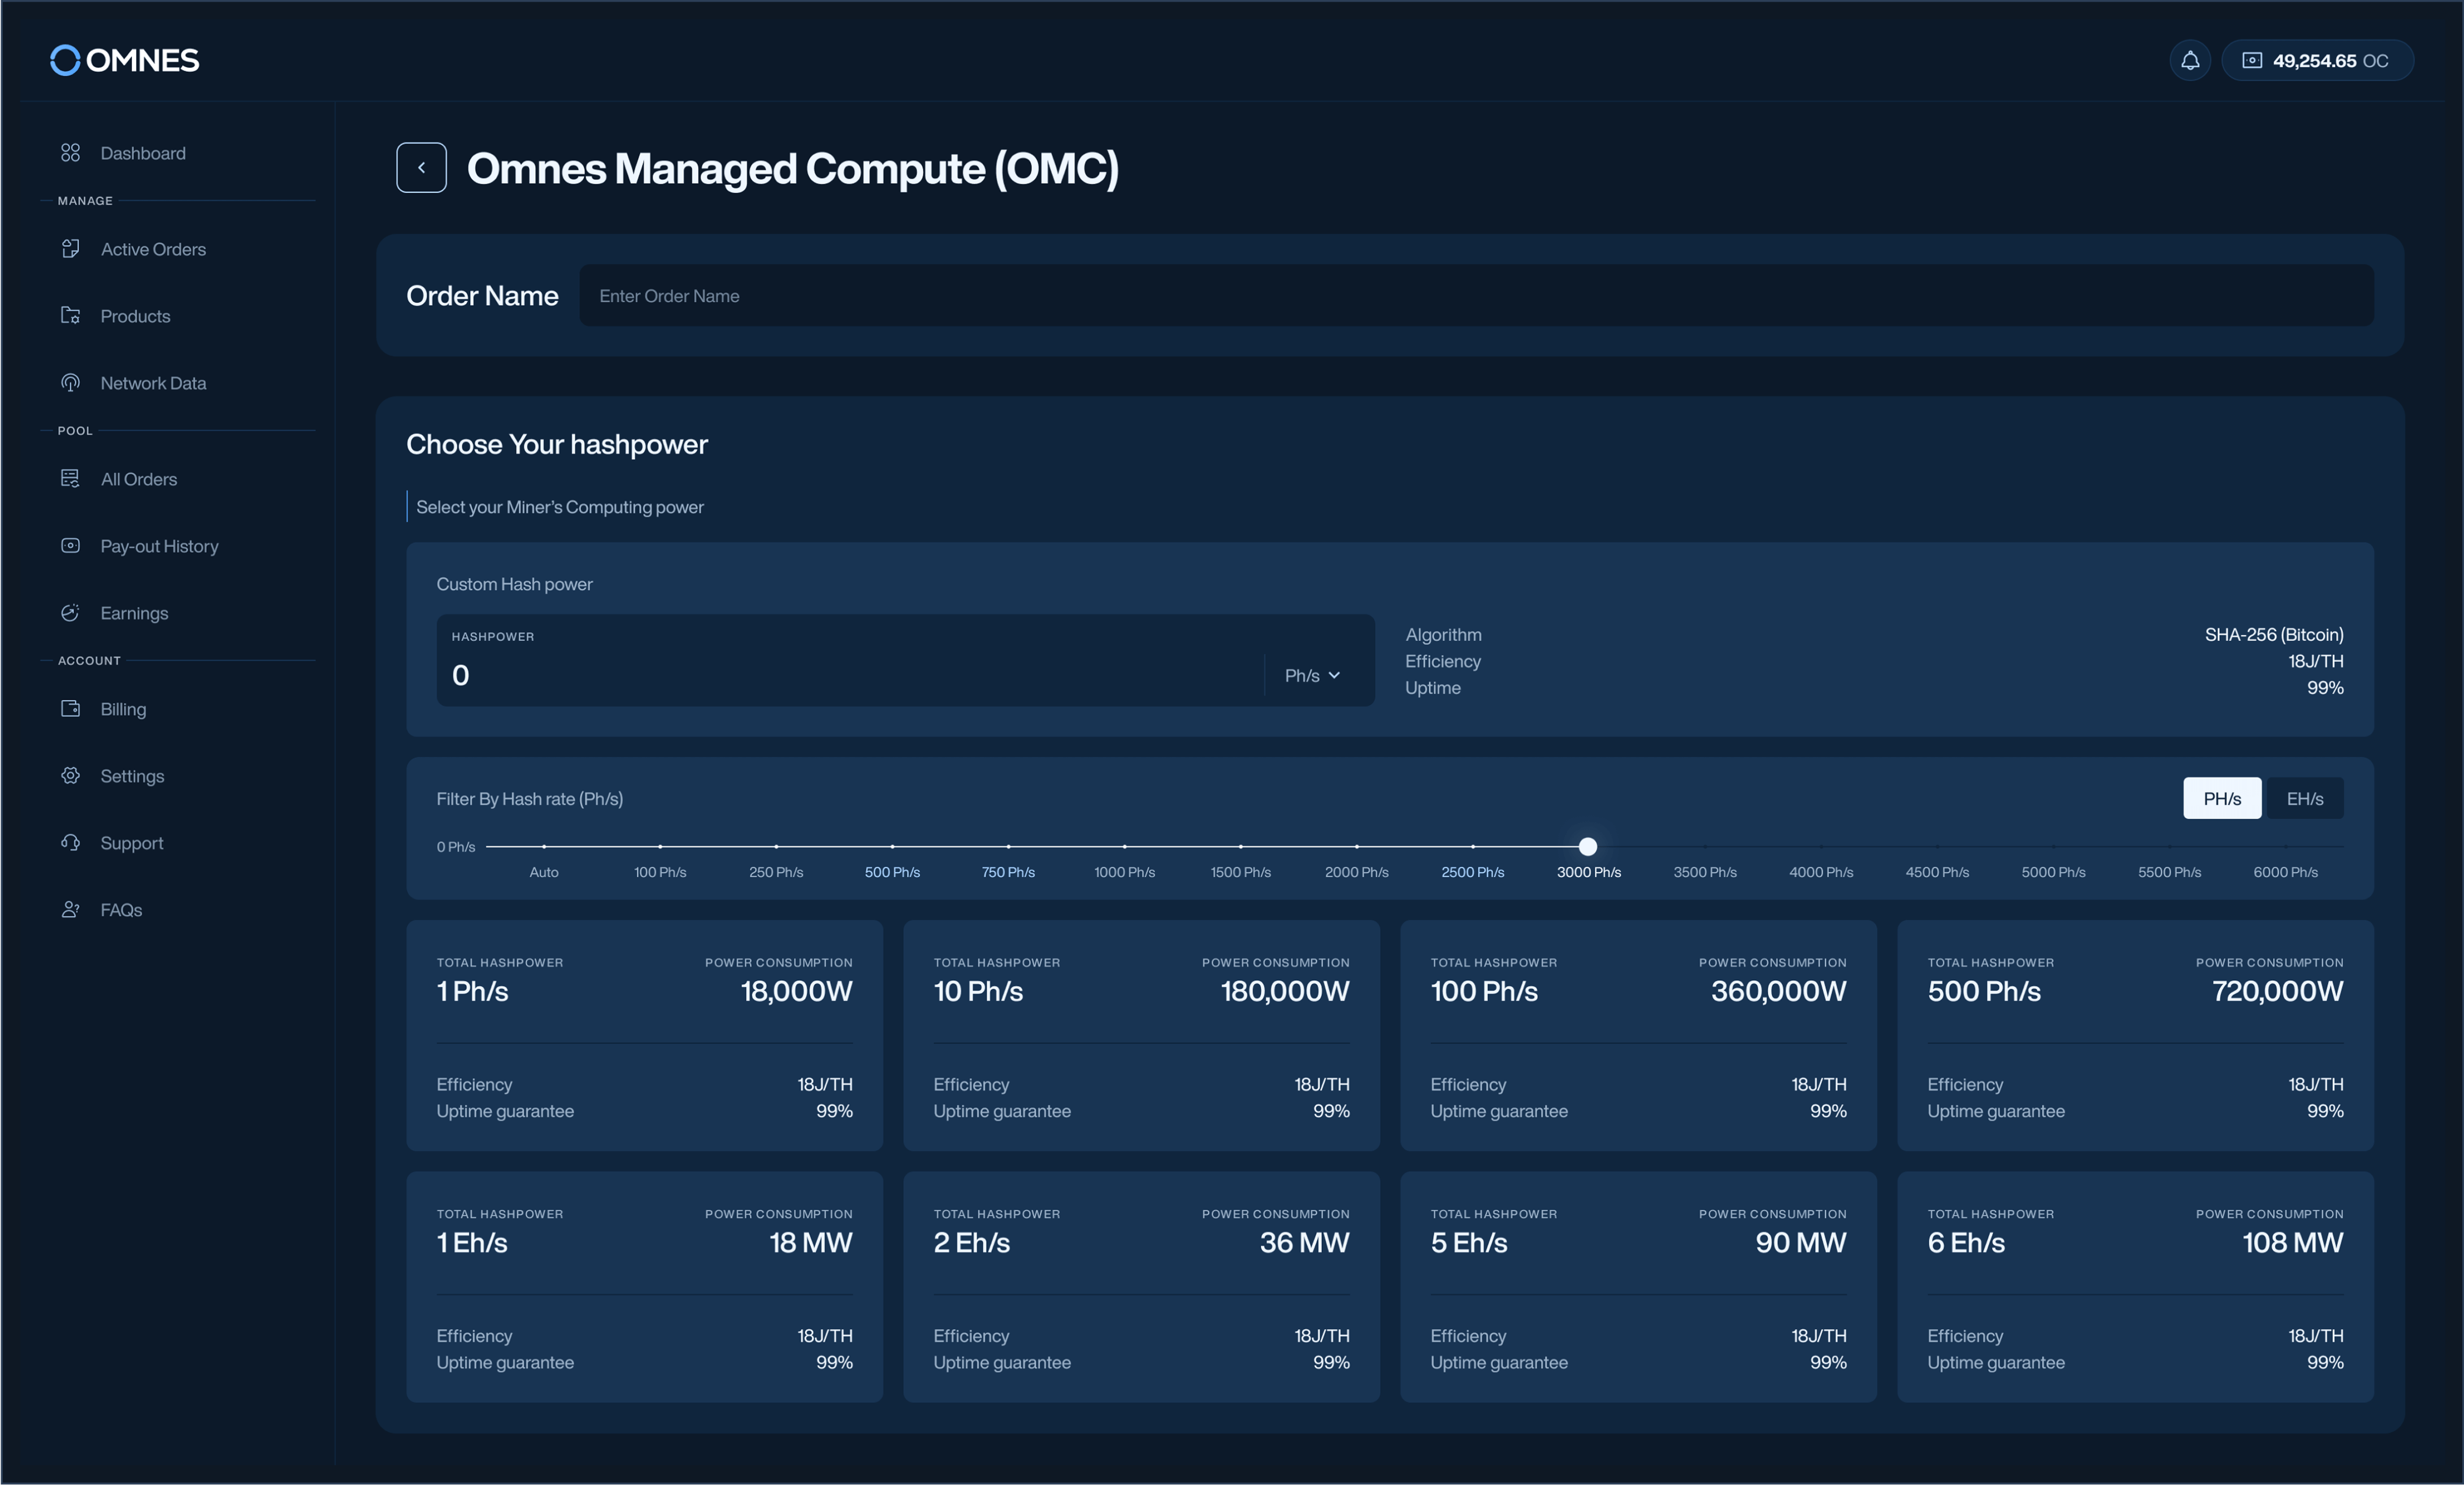The image size is (2464, 1485).
Task: Open wallet balance 49,254.65 OC
Action: (2317, 60)
